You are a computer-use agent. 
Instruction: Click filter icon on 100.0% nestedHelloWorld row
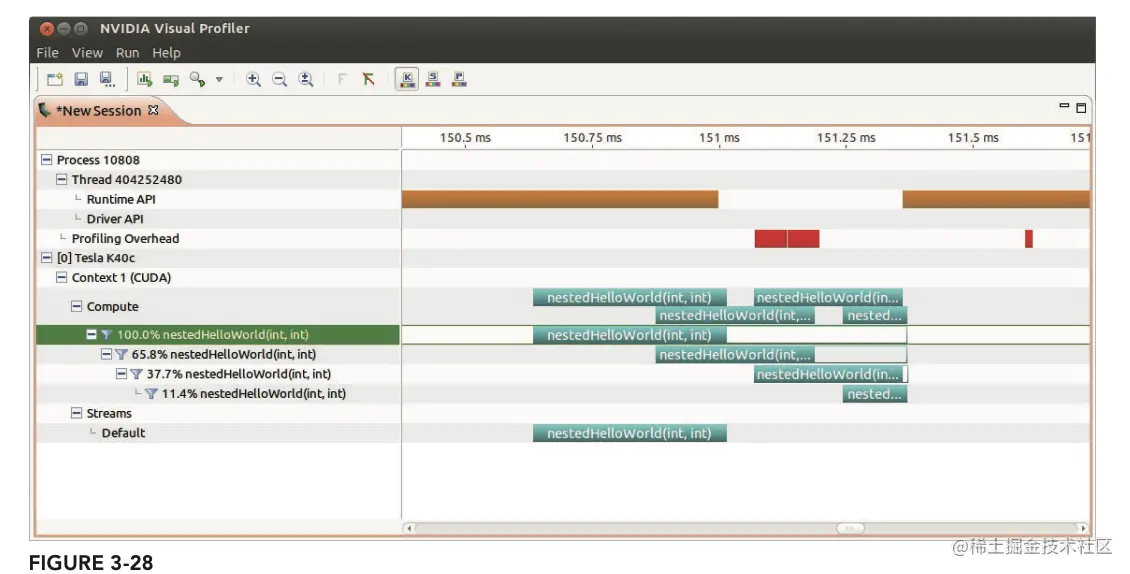(106, 335)
